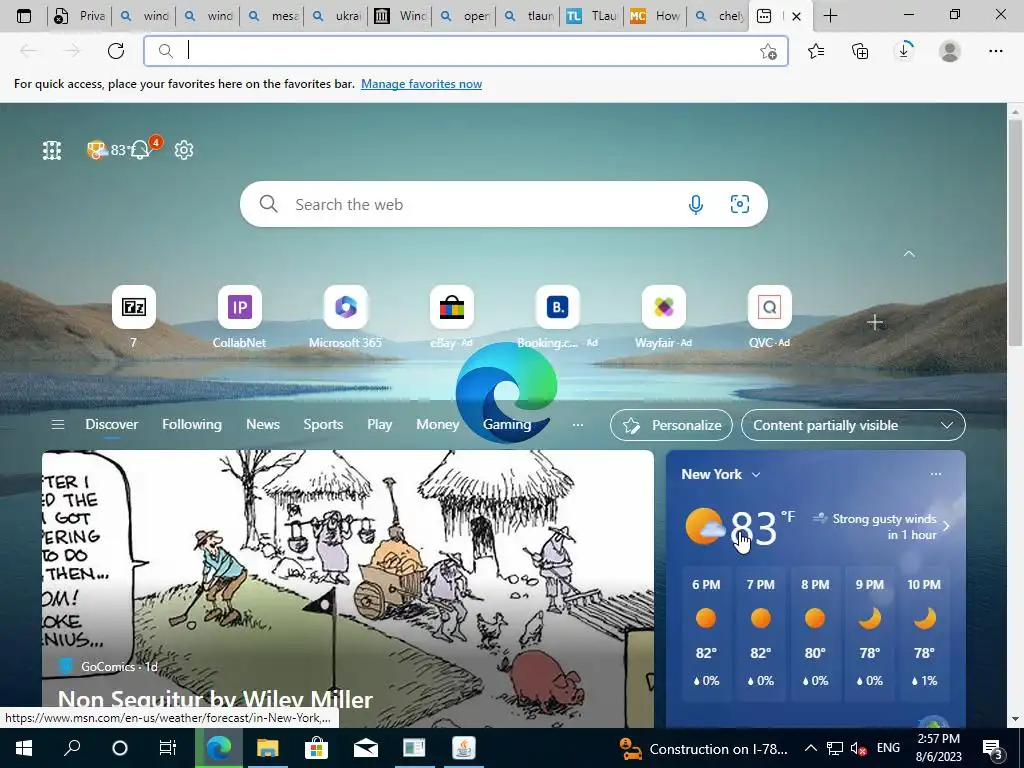Open Construction on I-78 traffic widget

pos(703,748)
